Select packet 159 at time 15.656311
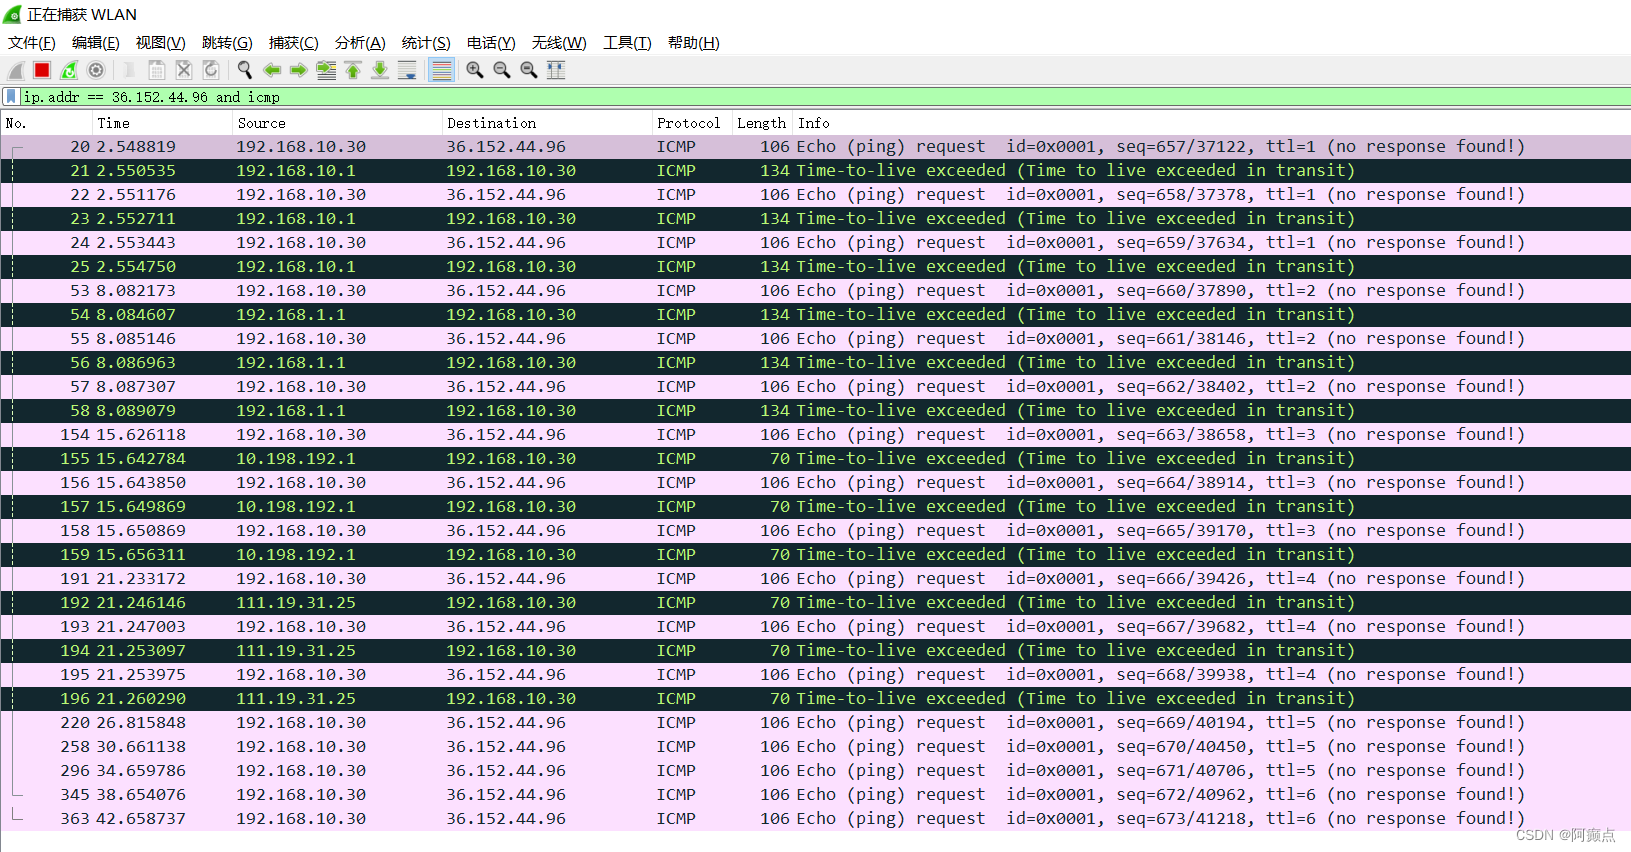The width and height of the screenshot is (1631, 852). tap(815, 555)
